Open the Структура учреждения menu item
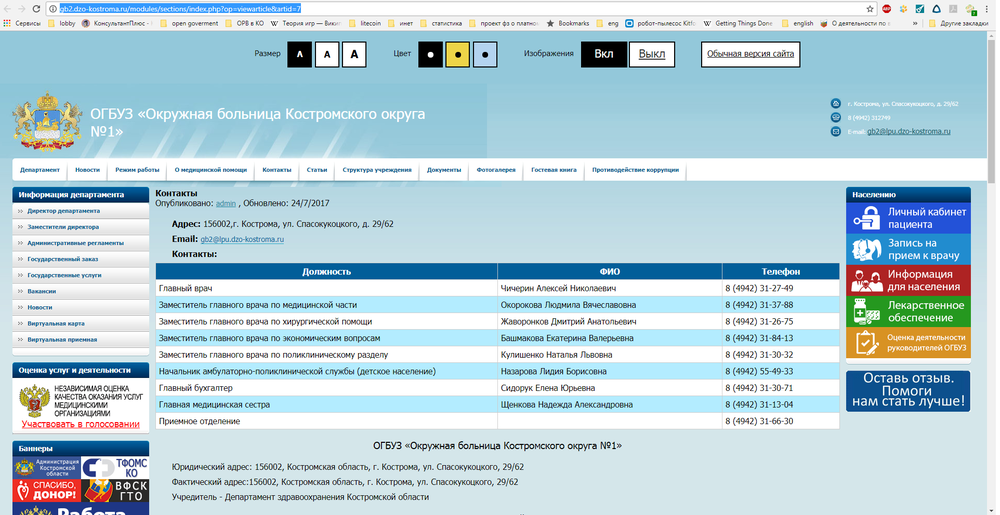Screen dimensions: 1000x515 click(377, 170)
